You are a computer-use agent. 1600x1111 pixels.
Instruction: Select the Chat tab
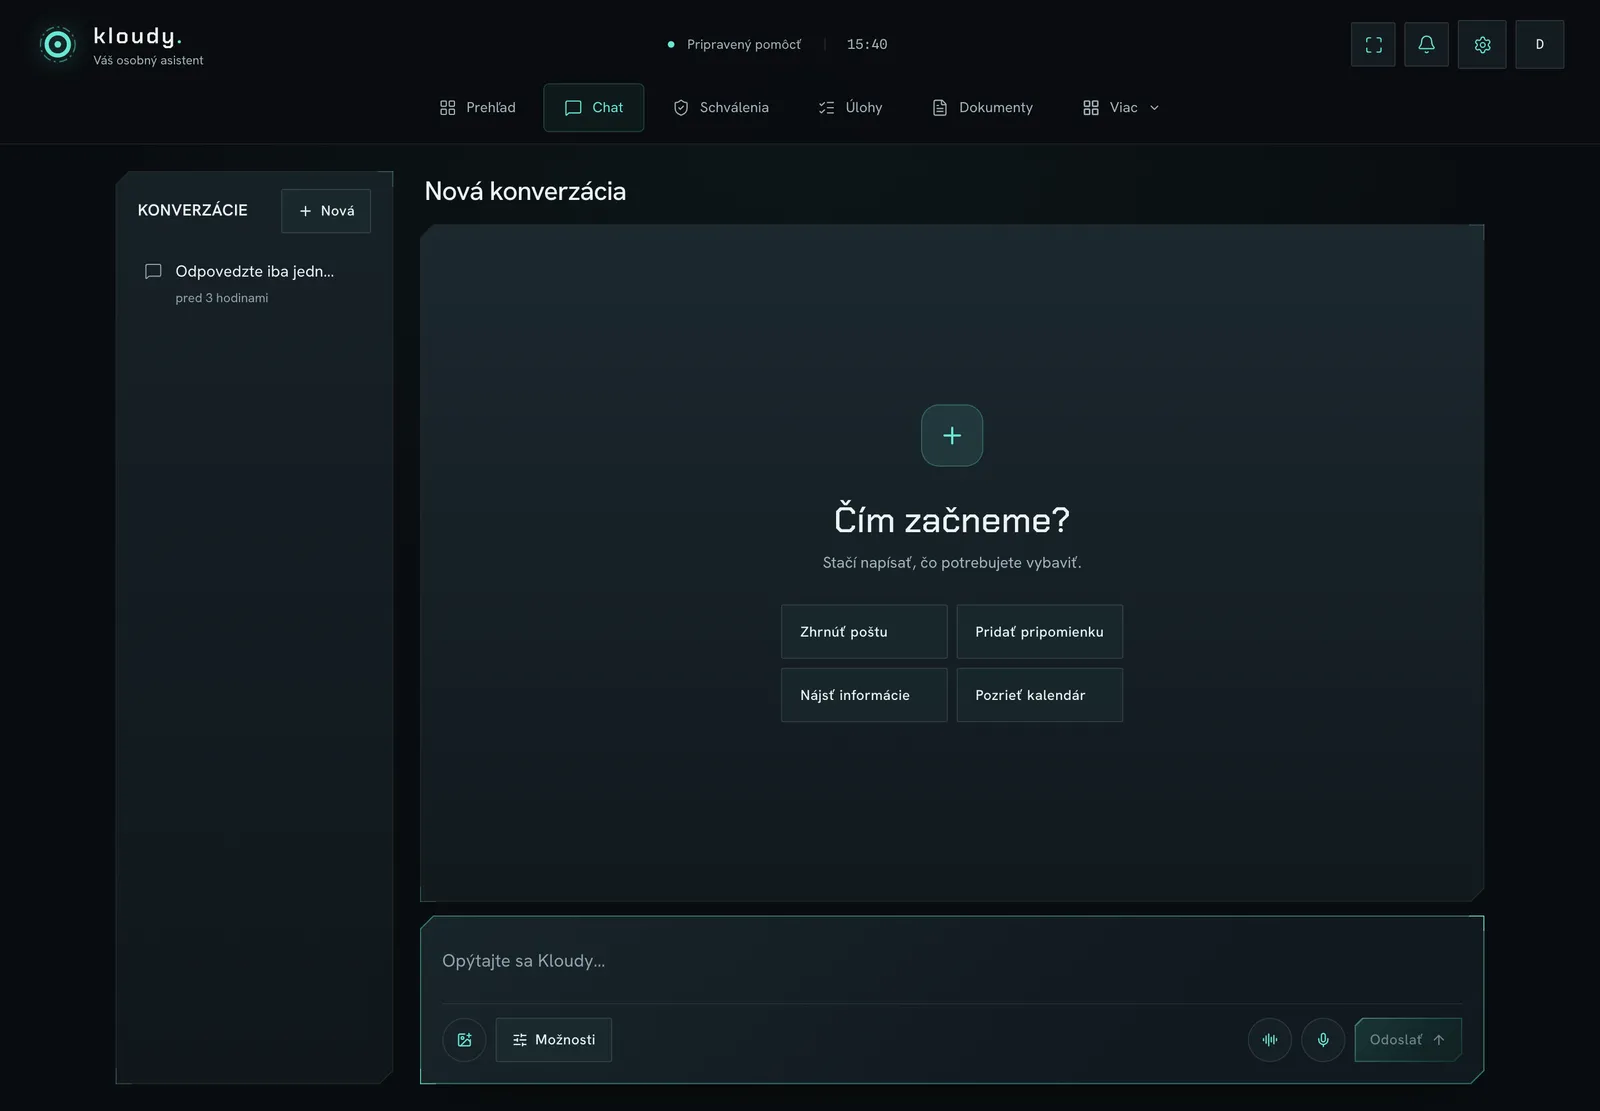point(593,107)
